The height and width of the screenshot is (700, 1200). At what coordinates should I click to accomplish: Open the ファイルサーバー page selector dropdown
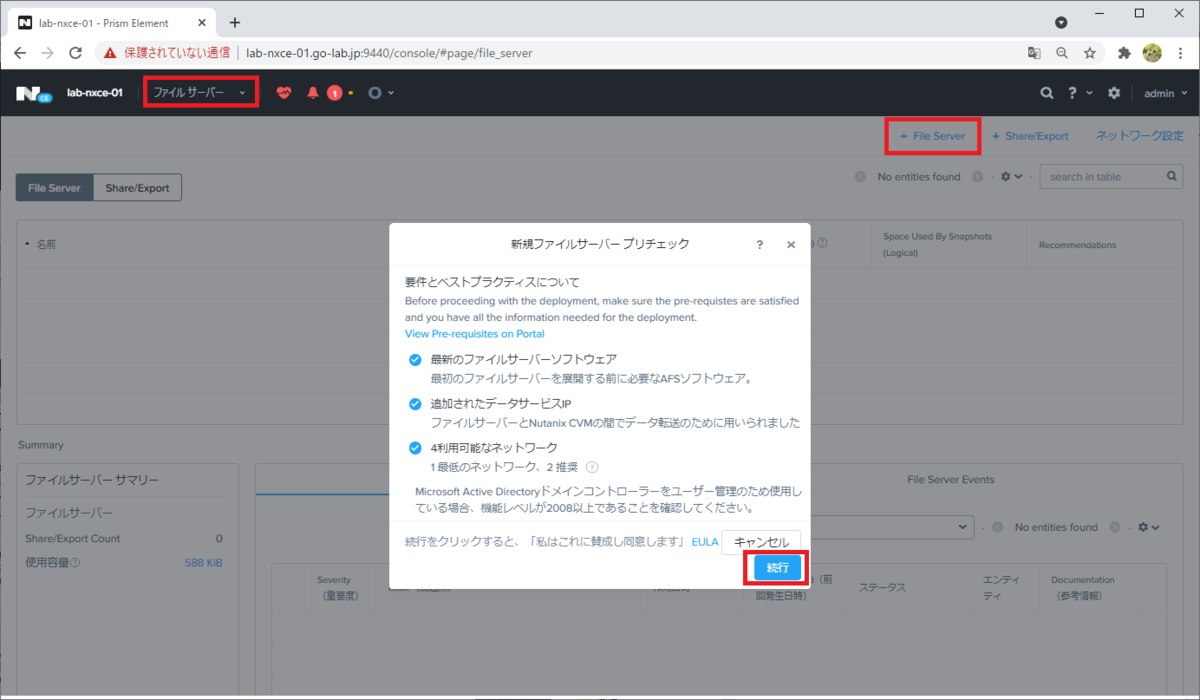coord(200,91)
